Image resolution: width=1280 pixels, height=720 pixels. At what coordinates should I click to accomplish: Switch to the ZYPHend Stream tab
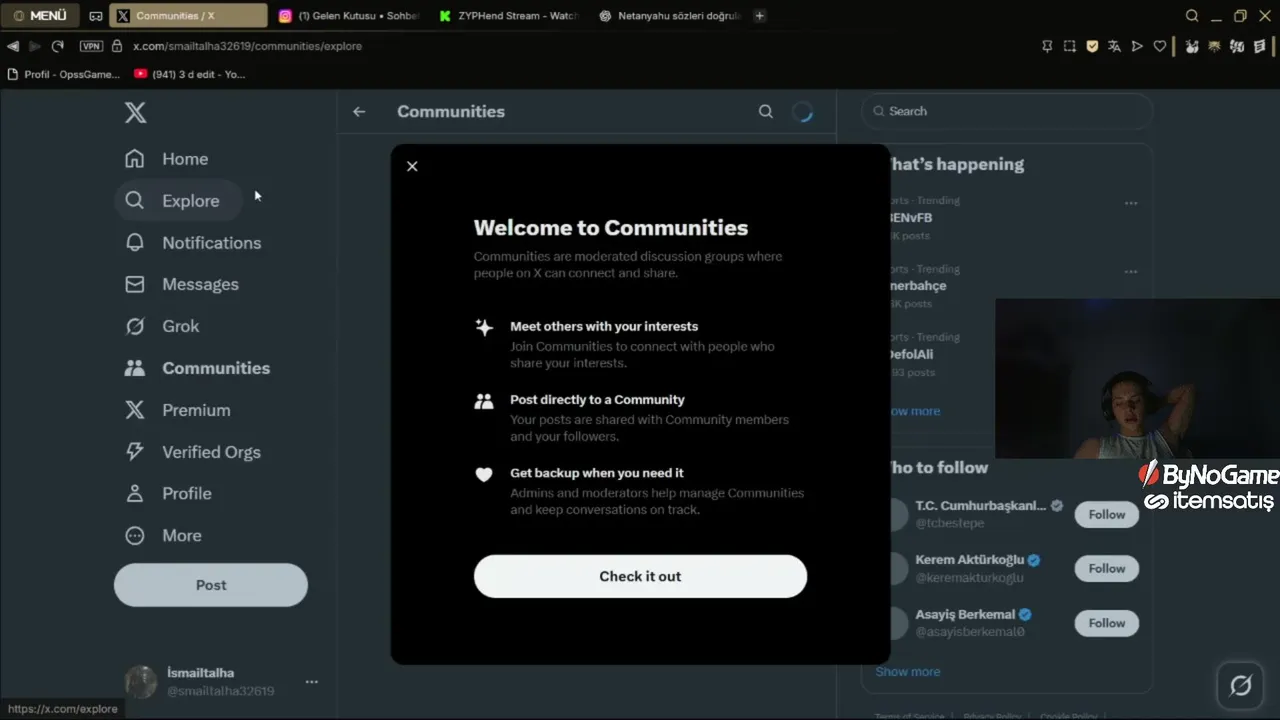(x=508, y=16)
